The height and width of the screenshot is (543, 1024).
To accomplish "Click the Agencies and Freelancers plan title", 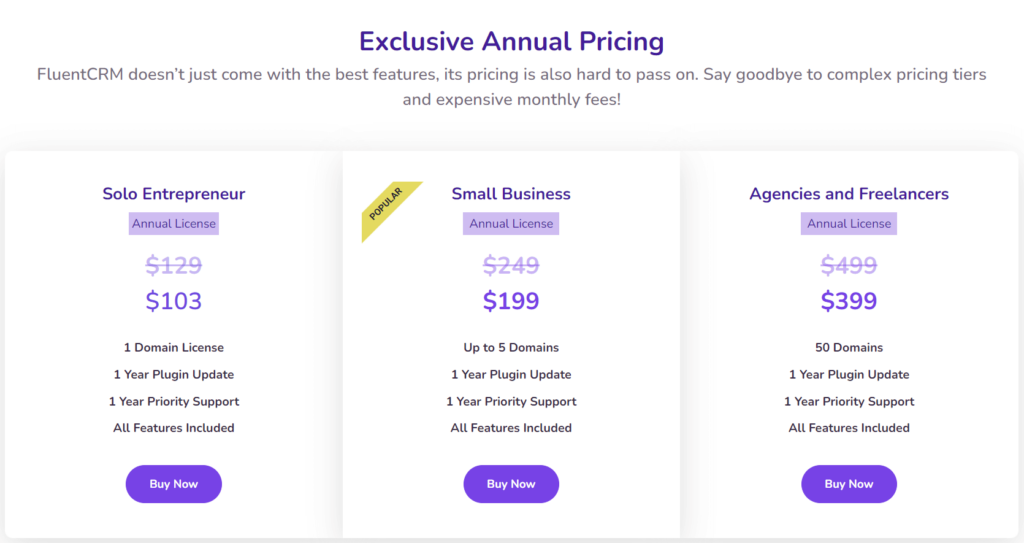I will point(849,194).
